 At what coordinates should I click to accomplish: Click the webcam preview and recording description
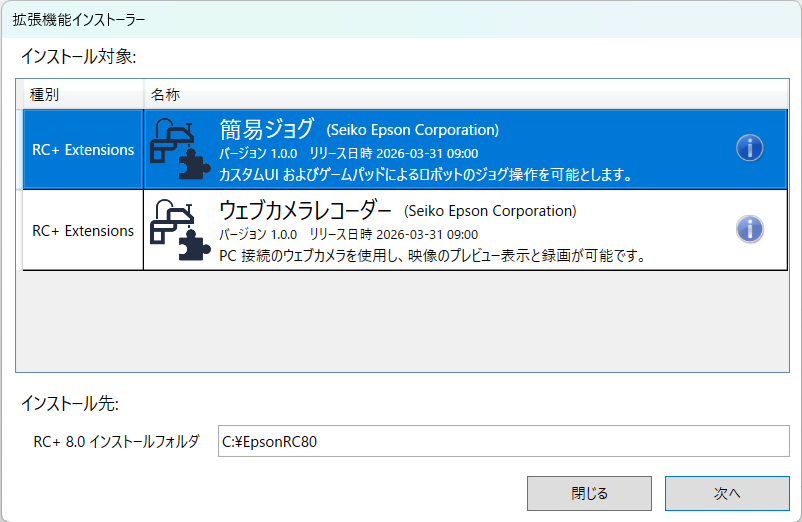pyautogui.click(x=430, y=255)
